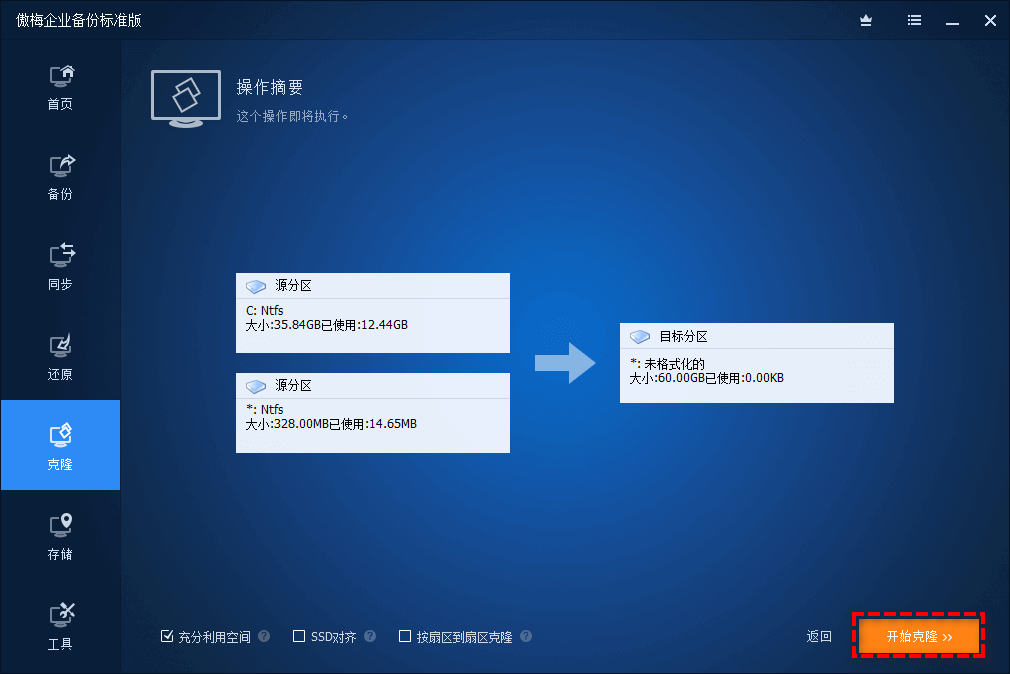Click the disk icon of 目标分区

click(640, 337)
